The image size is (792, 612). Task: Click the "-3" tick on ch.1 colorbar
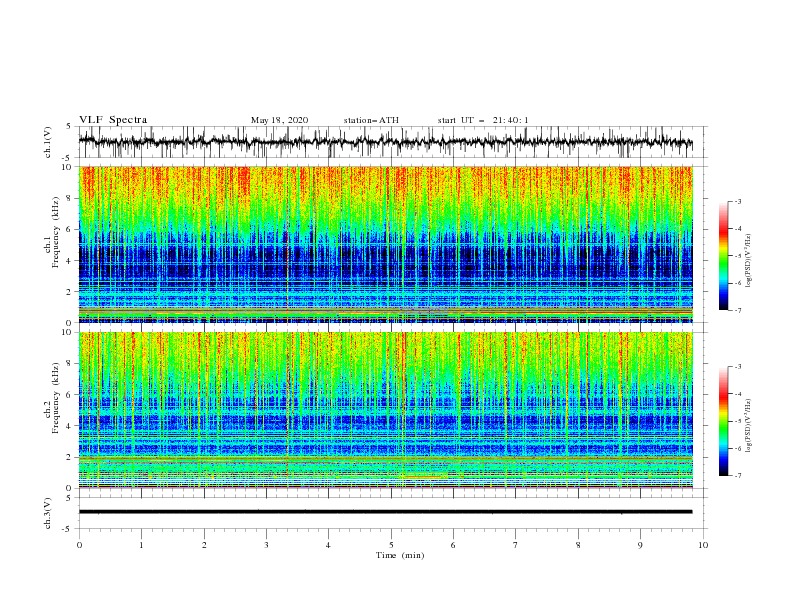pos(737,201)
